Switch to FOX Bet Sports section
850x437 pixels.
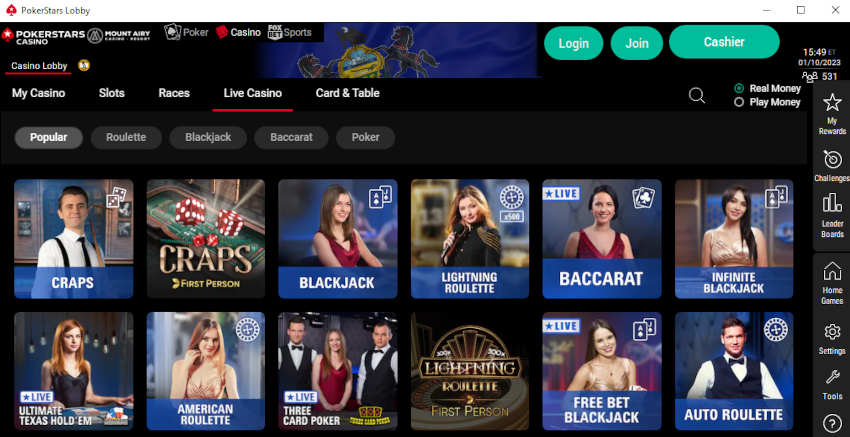[x=290, y=33]
